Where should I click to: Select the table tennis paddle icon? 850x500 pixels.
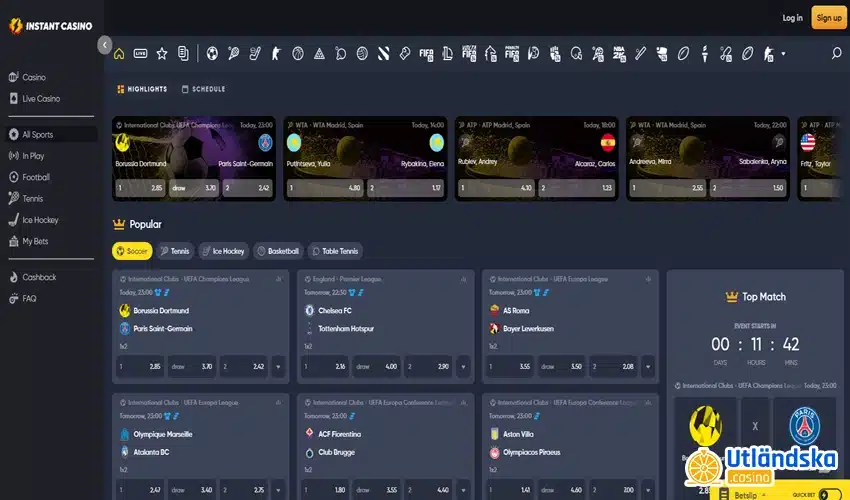point(340,54)
